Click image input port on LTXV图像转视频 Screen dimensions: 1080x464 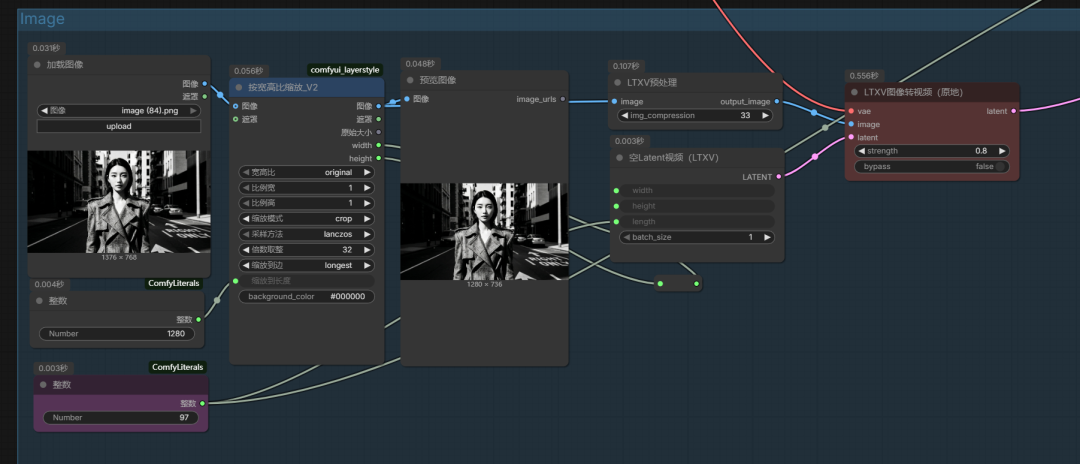click(x=851, y=124)
